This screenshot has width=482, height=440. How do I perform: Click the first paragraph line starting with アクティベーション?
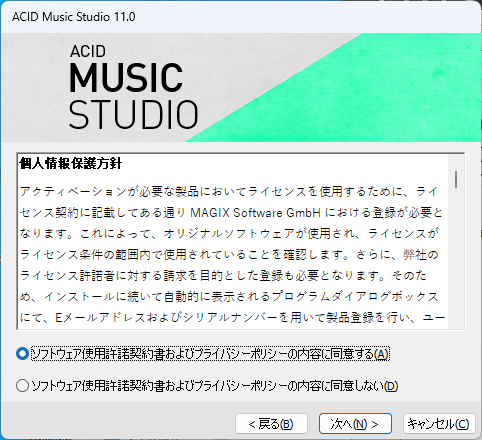(229, 192)
